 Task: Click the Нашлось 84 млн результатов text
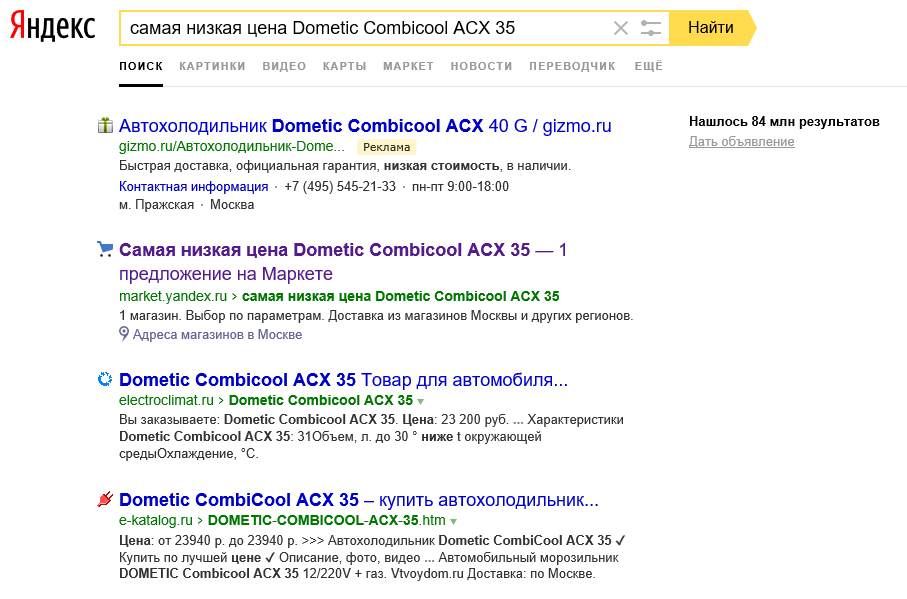[784, 121]
